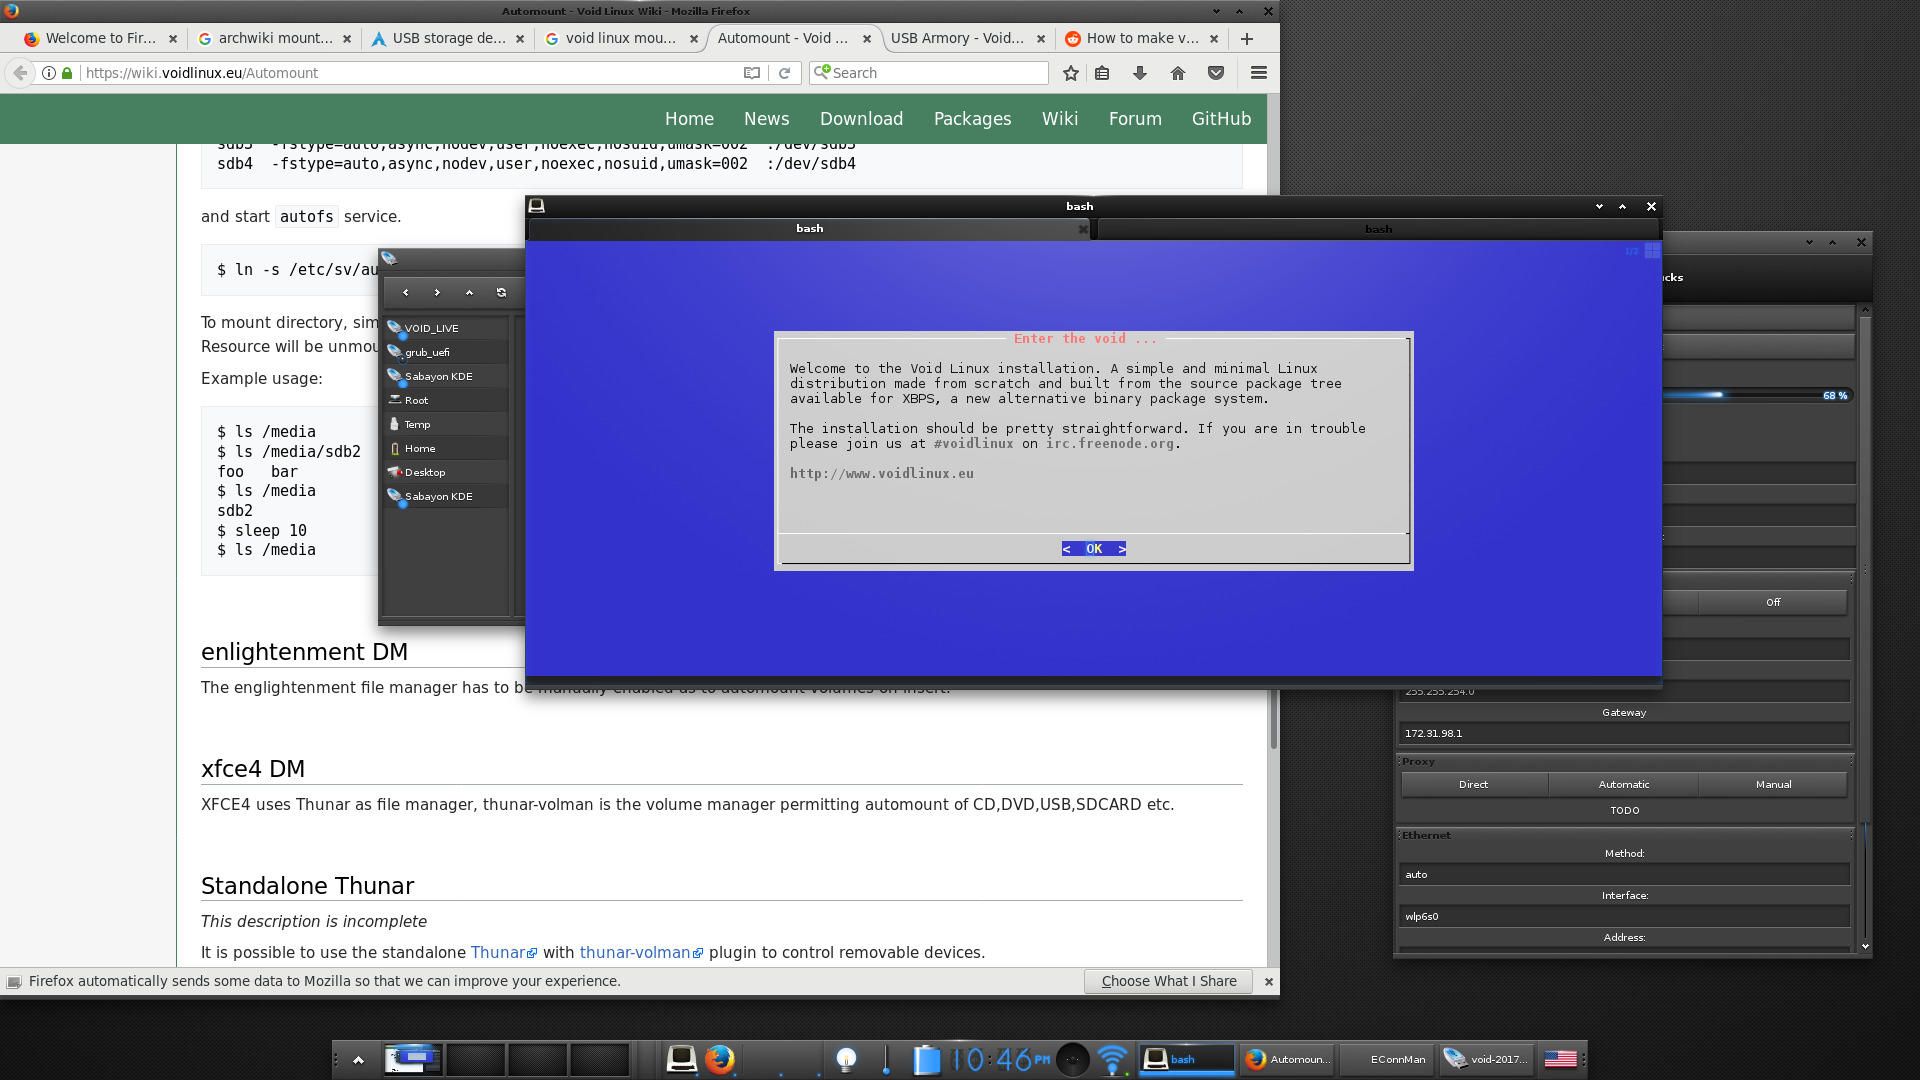Viewport: 1920px width, 1080px height.
Task: Open the Download menu on Void wiki
Action: (861, 119)
